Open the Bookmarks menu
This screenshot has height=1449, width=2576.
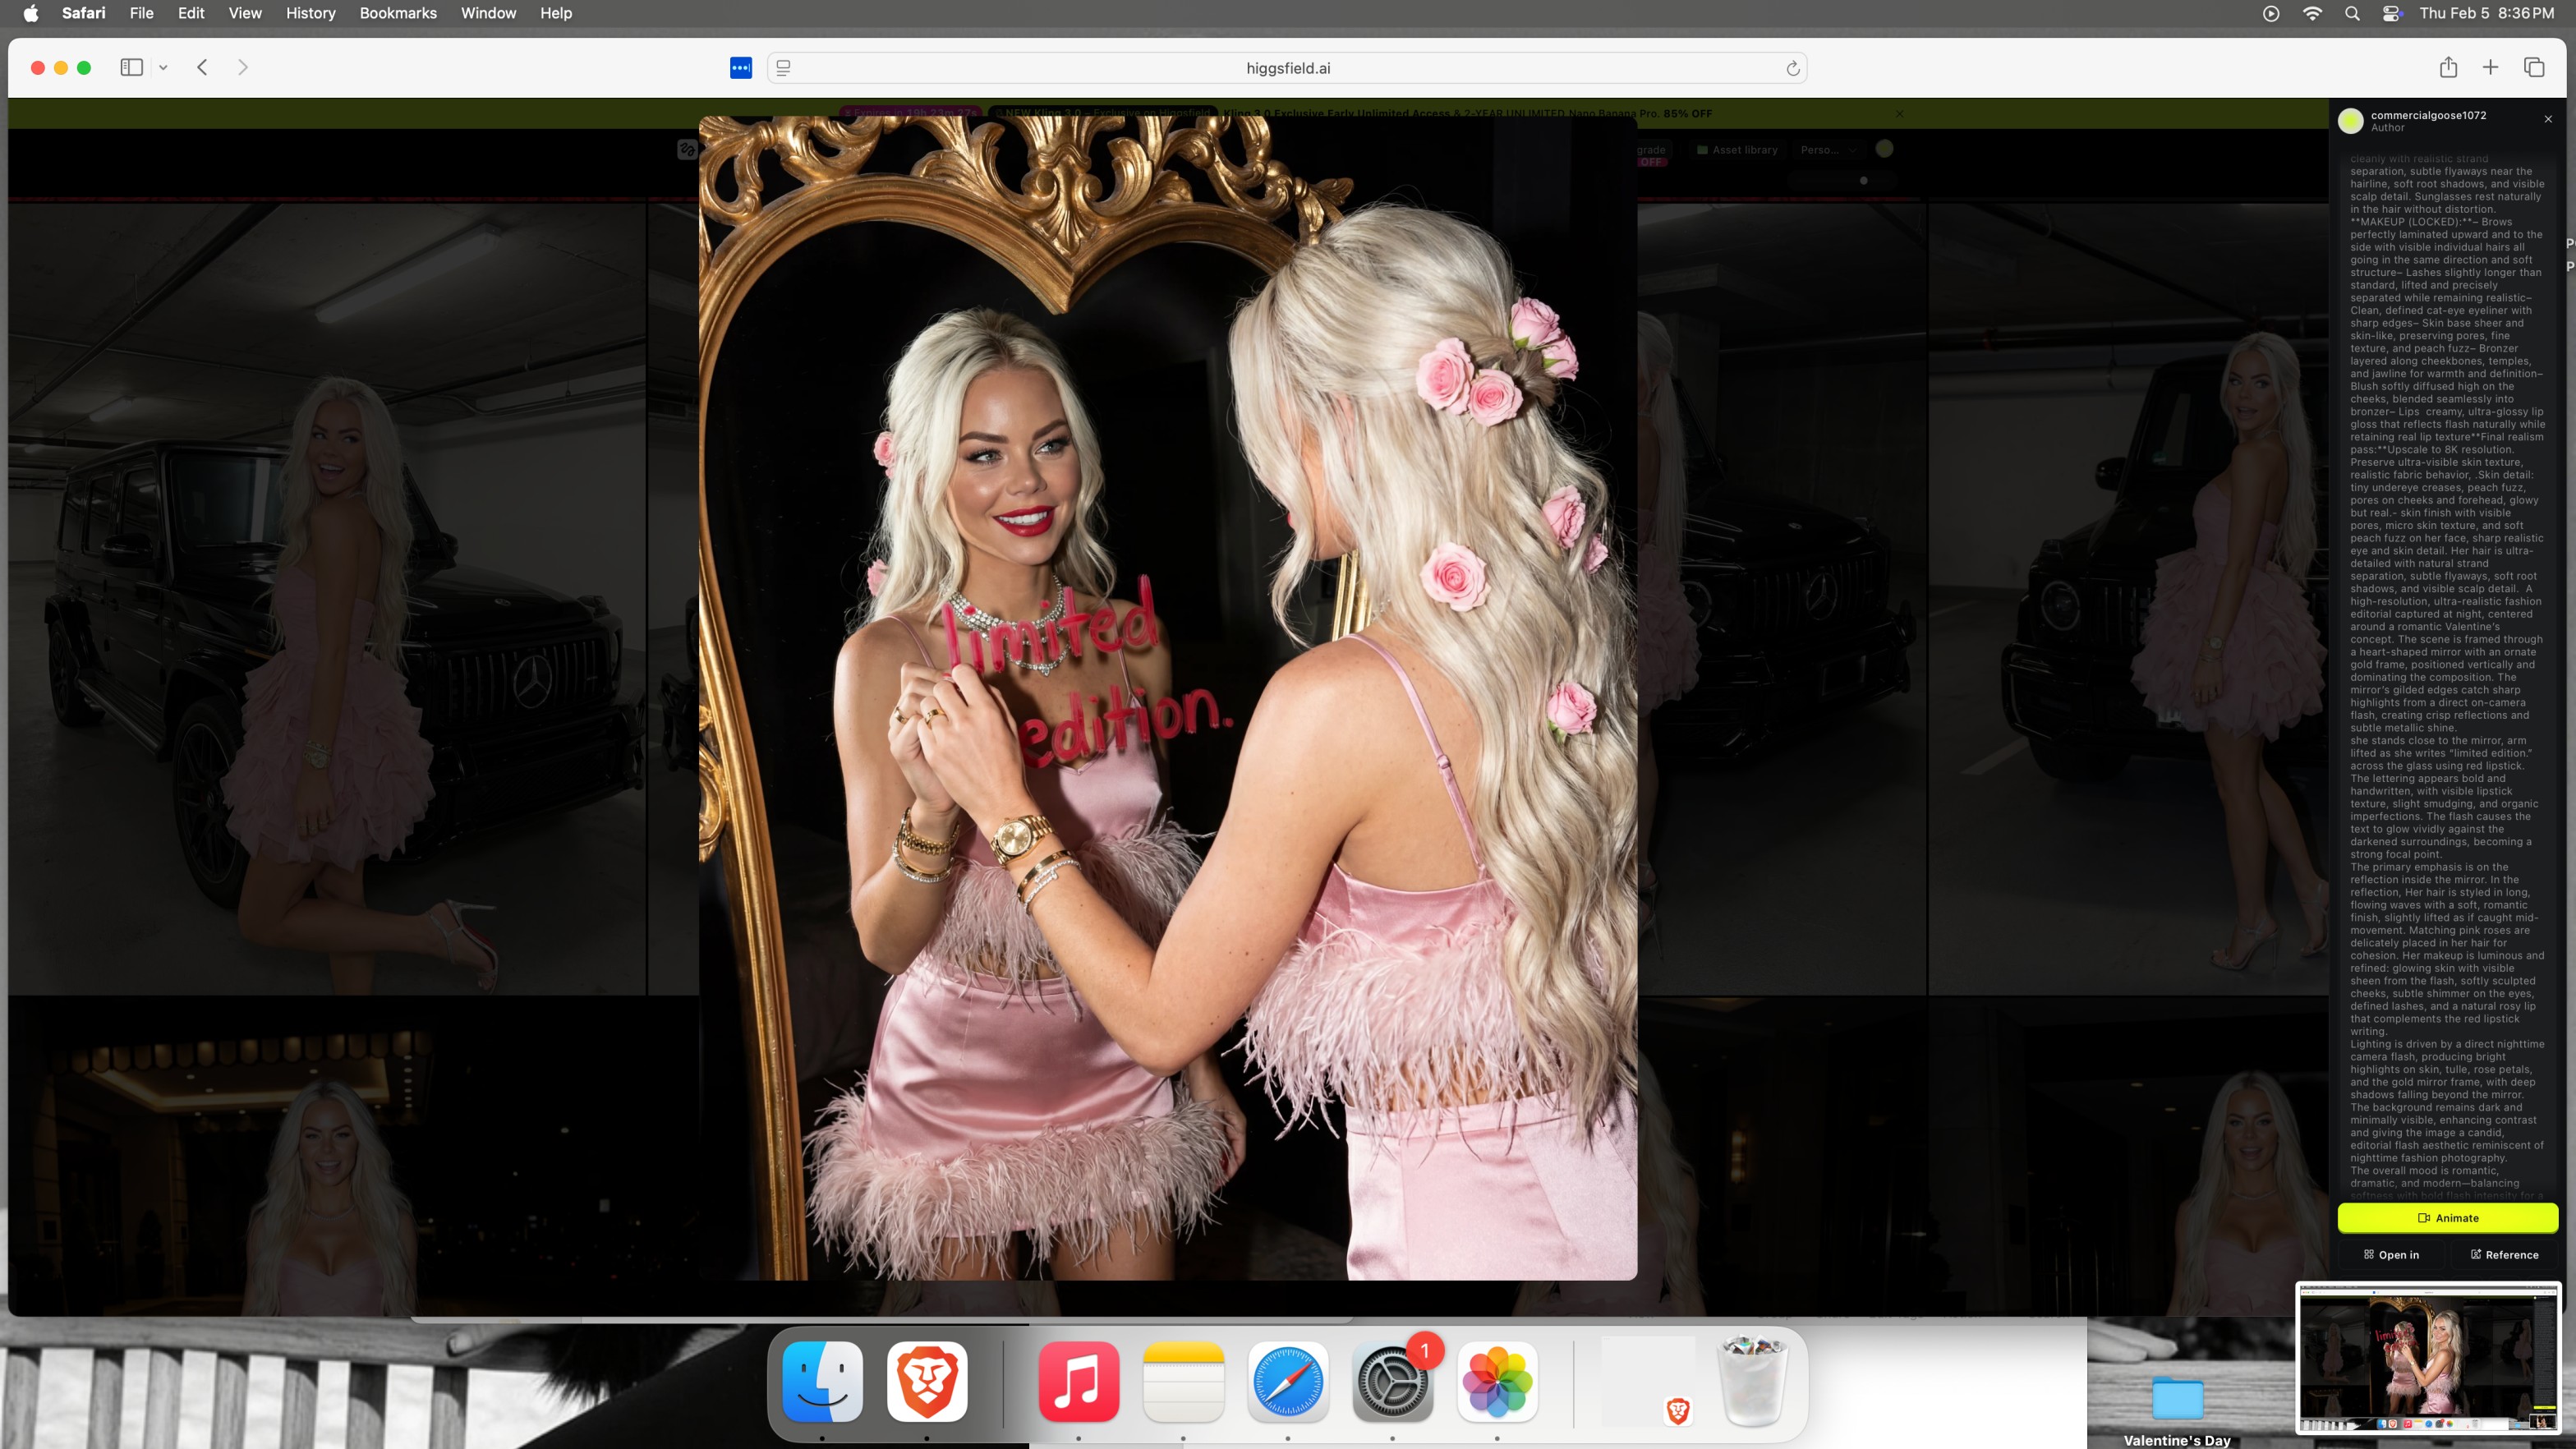click(397, 13)
